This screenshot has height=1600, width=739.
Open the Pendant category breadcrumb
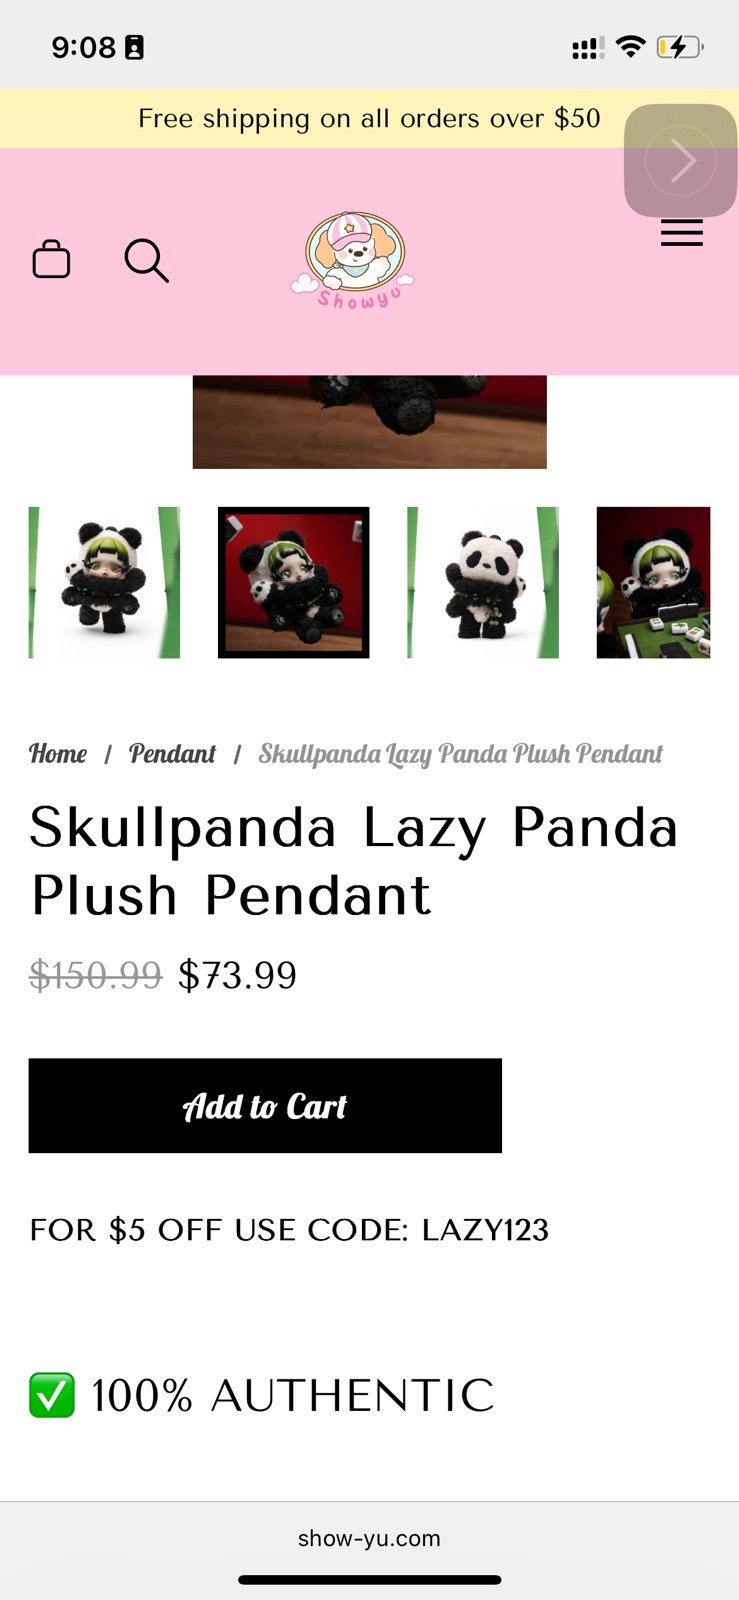tap(172, 754)
